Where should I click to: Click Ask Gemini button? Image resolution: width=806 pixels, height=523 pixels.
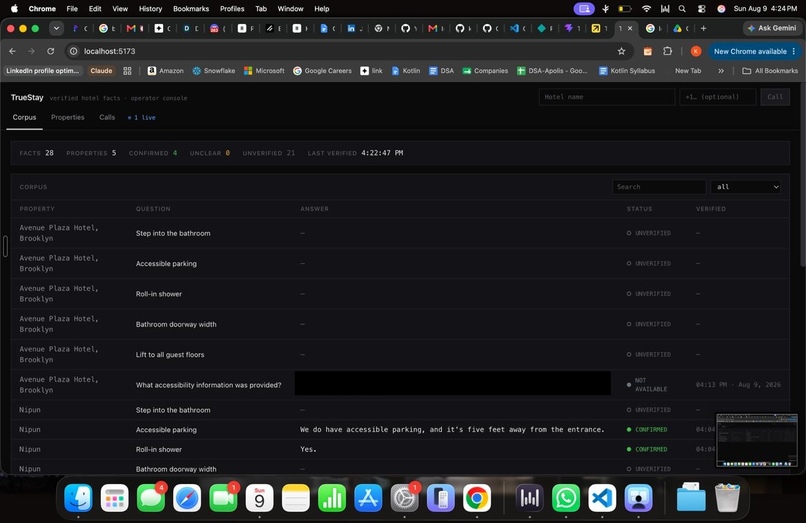772,28
